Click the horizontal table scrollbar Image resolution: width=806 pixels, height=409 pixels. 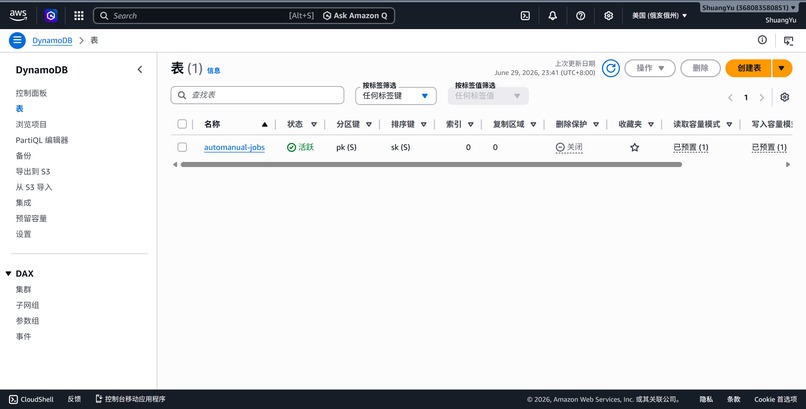(431, 164)
